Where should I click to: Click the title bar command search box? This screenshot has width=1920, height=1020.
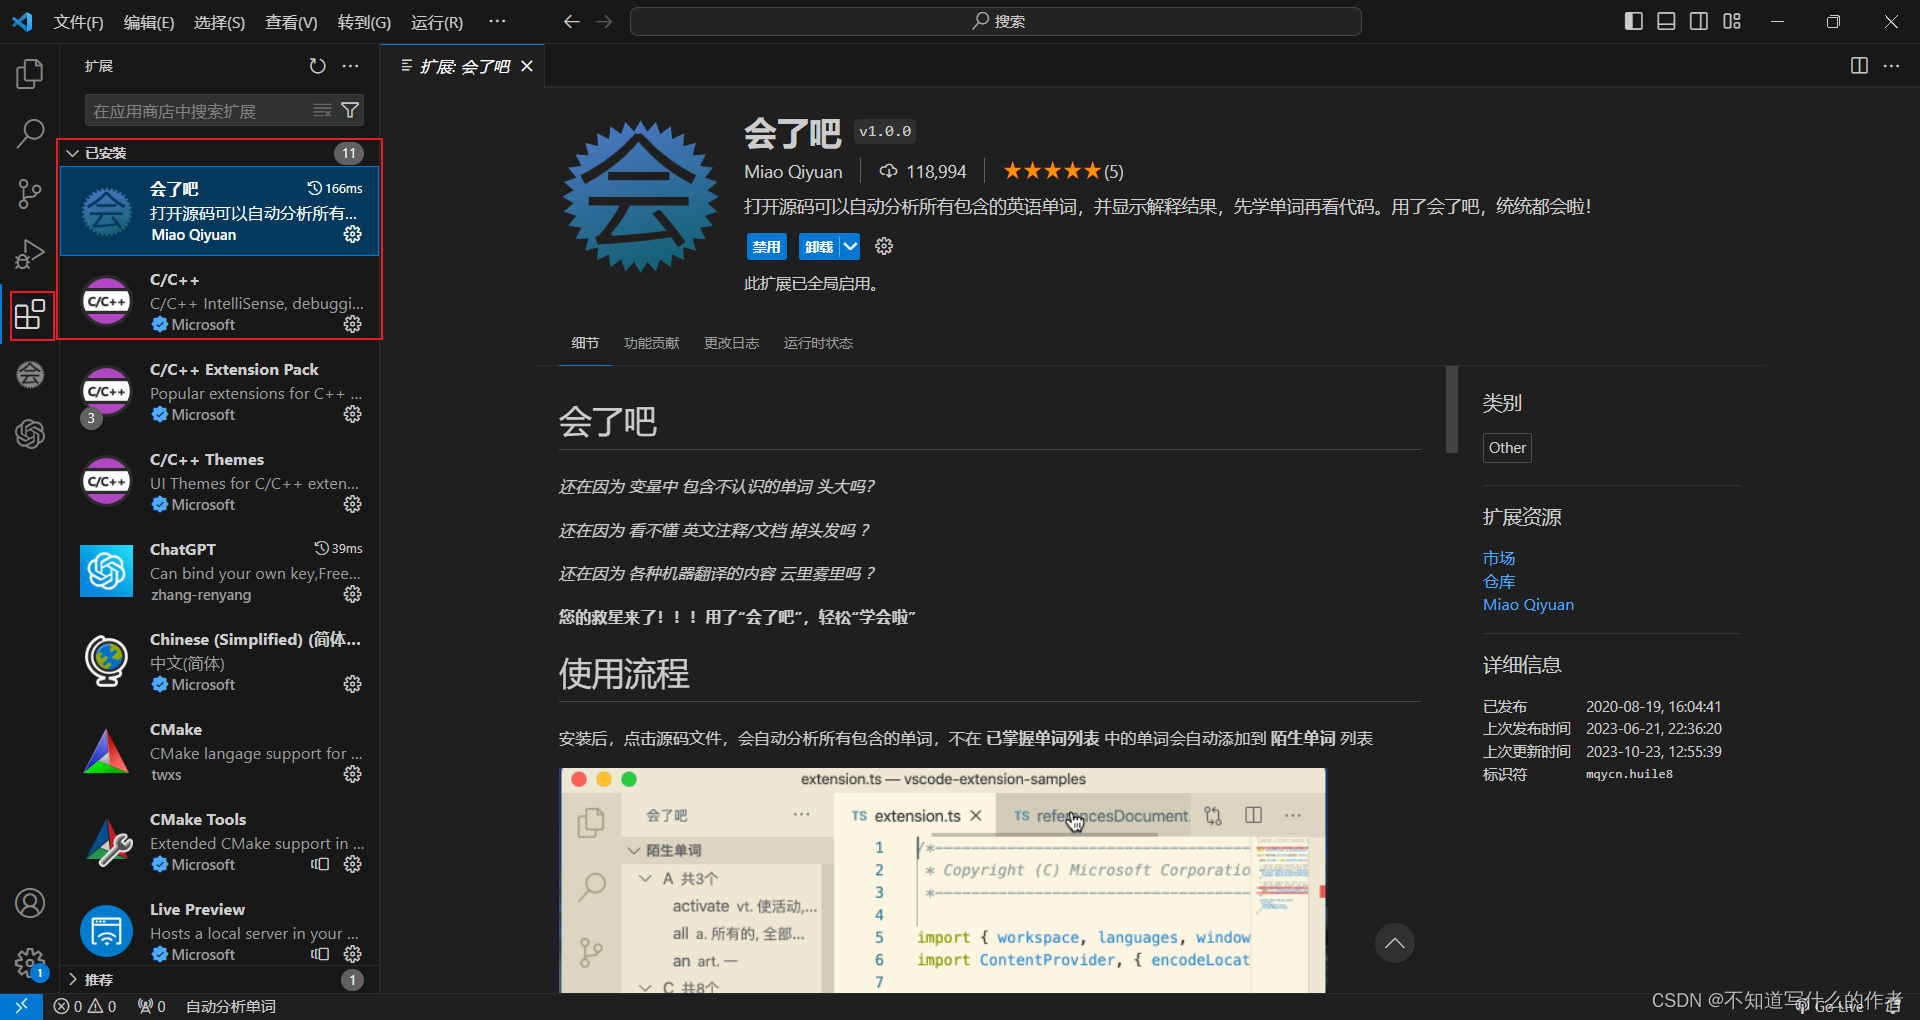[996, 21]
